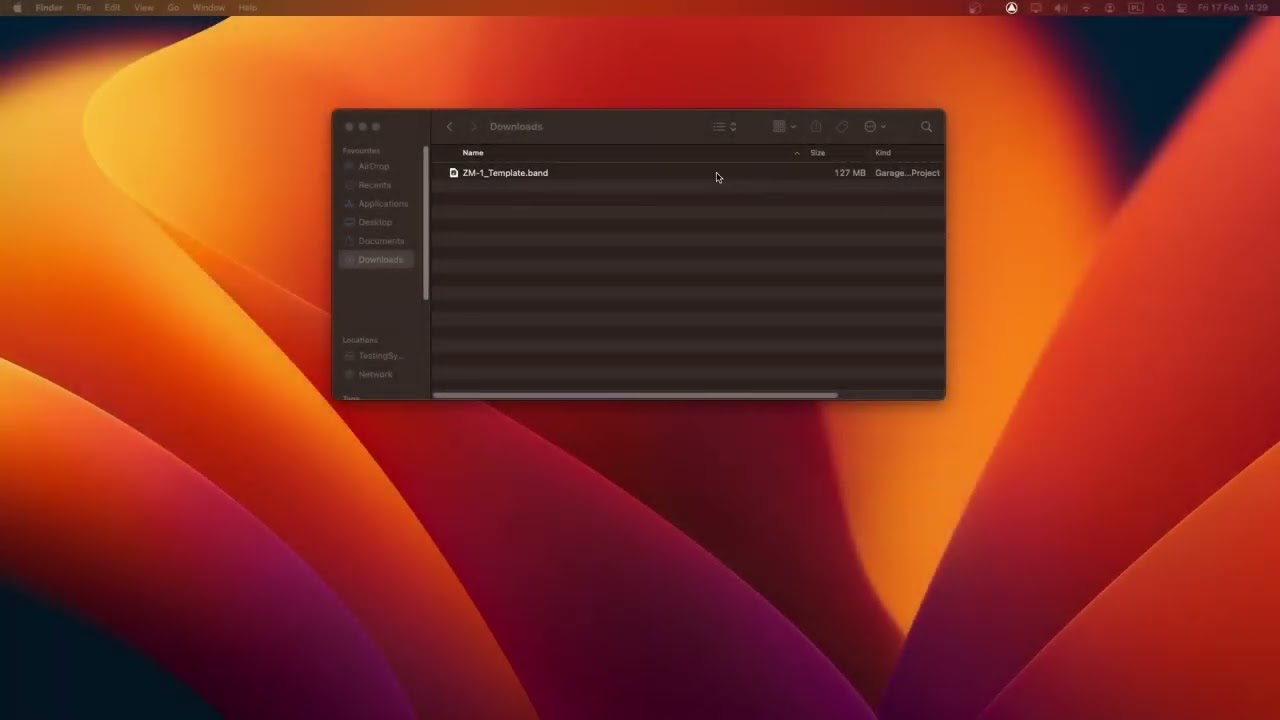The width and height of the screenshot is (1280, 720).
Task: Open Control Centre in the menu bar
Action: [x=1182, y=8]
